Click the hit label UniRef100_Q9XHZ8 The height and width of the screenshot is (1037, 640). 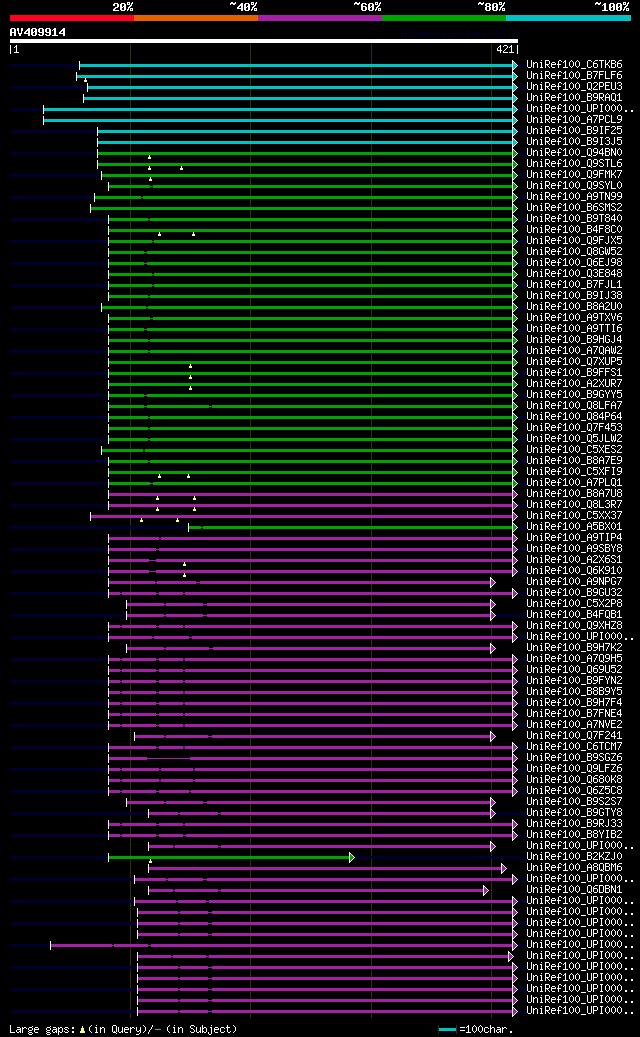574,626
